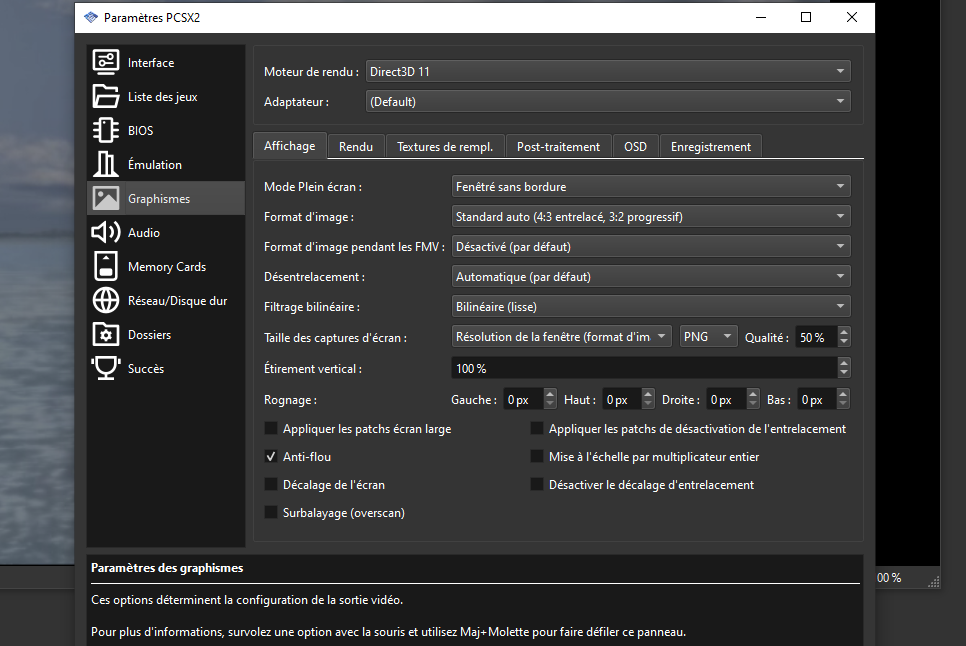
Task: Switch to the Post-traitement tab
Action: click(x=558, y=147)
